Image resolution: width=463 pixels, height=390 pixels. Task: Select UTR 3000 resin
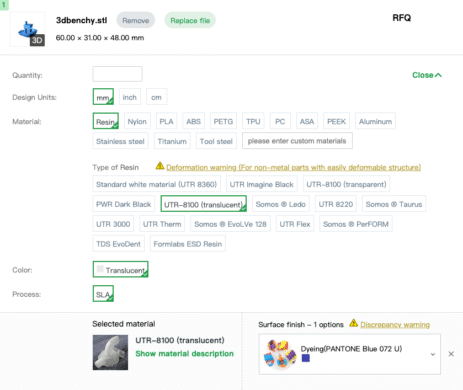[x=113, y=224]
